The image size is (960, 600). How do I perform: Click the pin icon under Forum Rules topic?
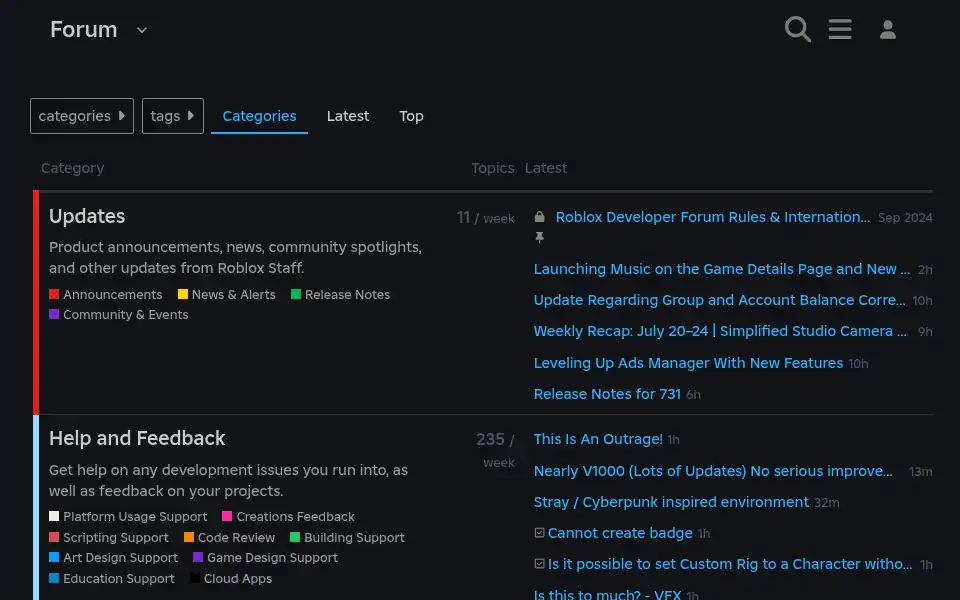[x=539, y=237]
